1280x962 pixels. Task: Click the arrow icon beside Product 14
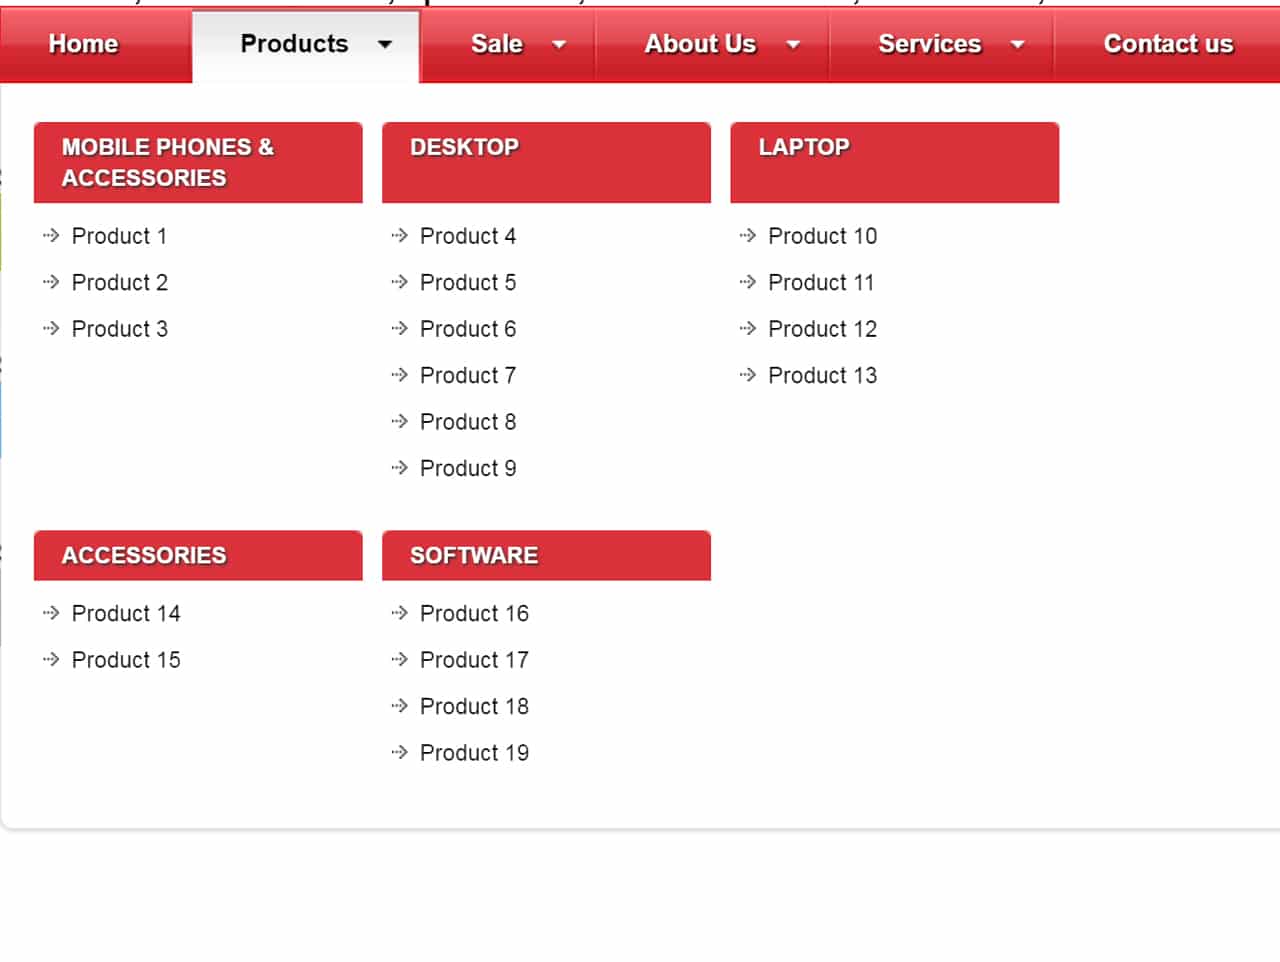point(51,613)
